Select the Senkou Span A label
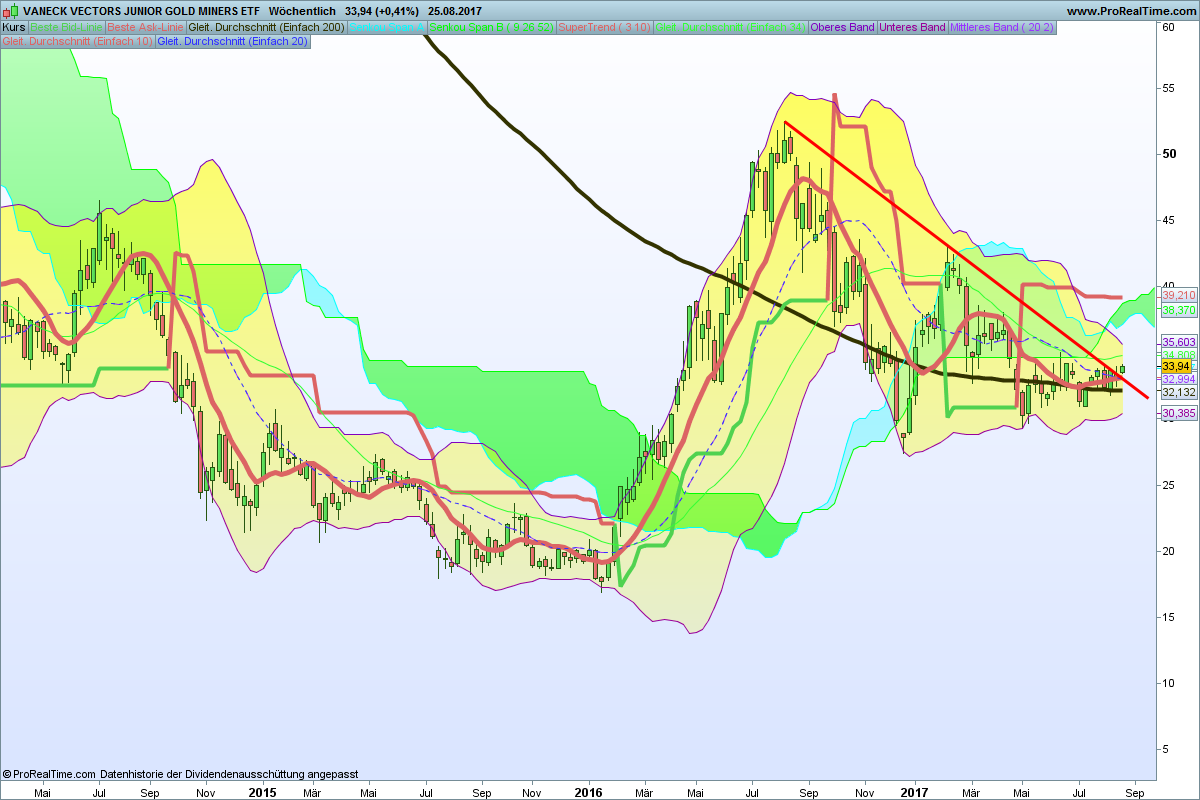This screenshot has height=800, width=1200. (387, 27)
